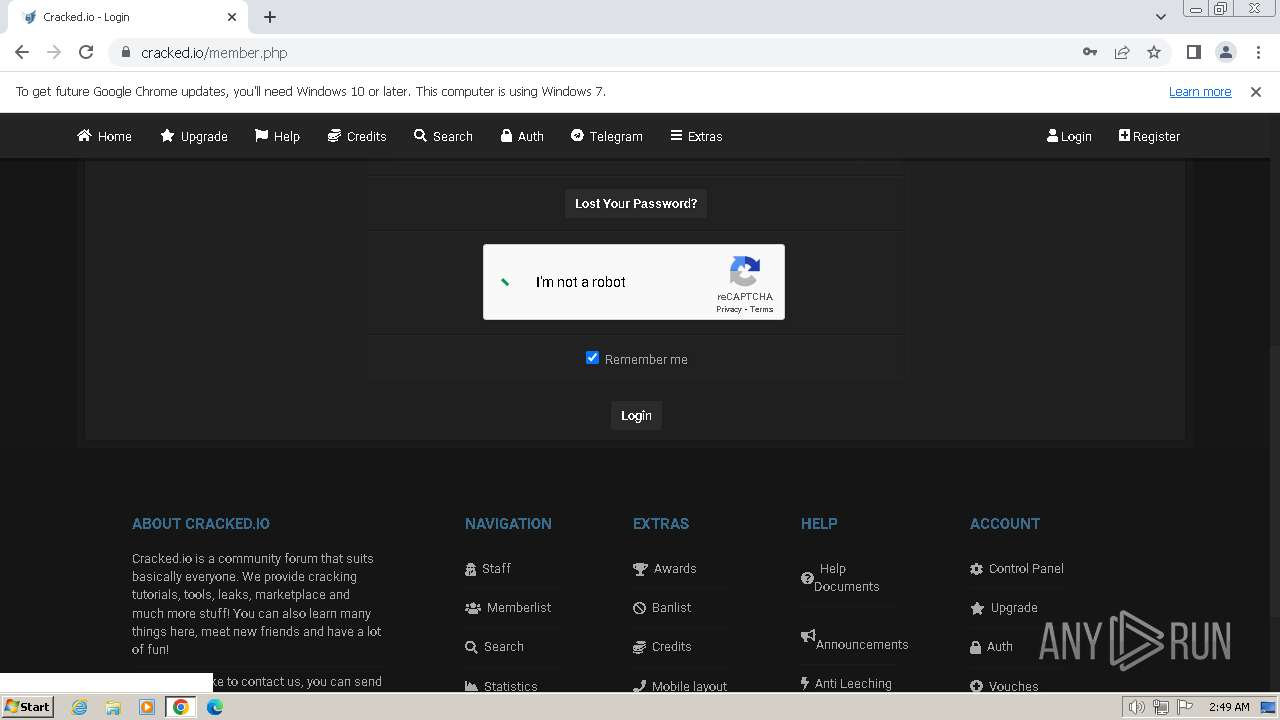Open footer Upgrade link
This screenshot has width=1280, height=720.
1004,607
